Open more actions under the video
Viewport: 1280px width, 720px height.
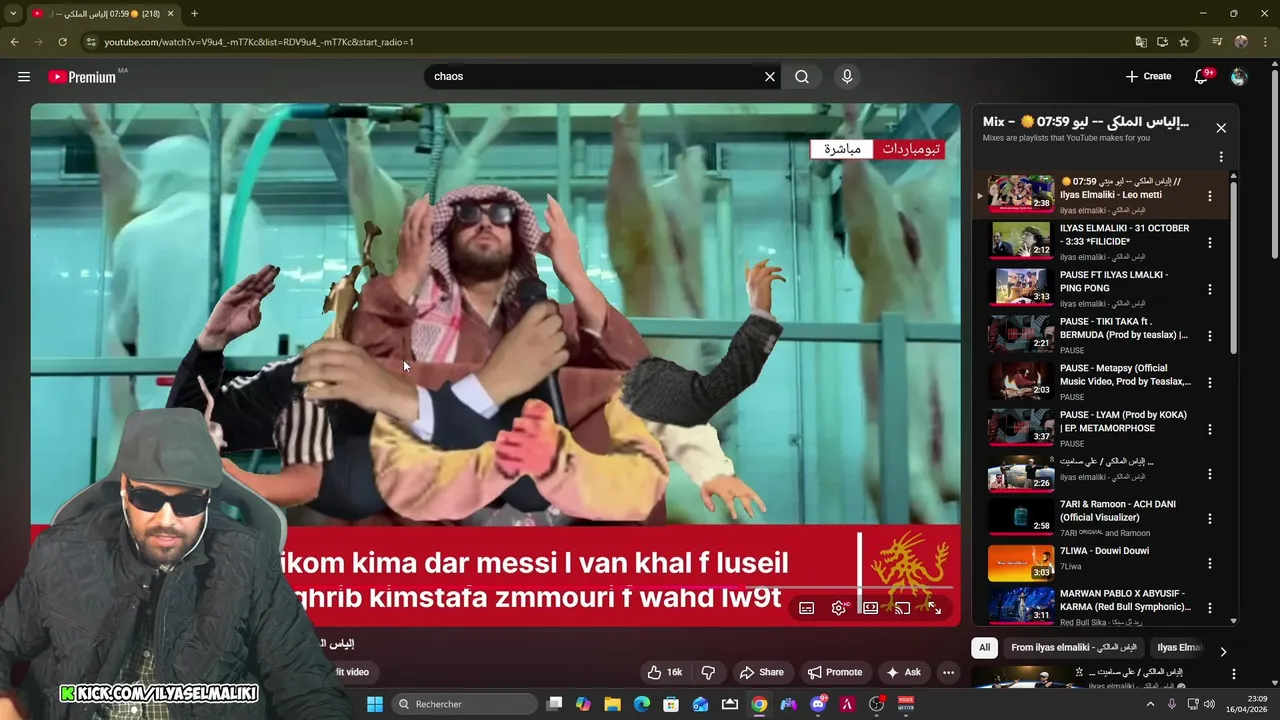(948, 672)
